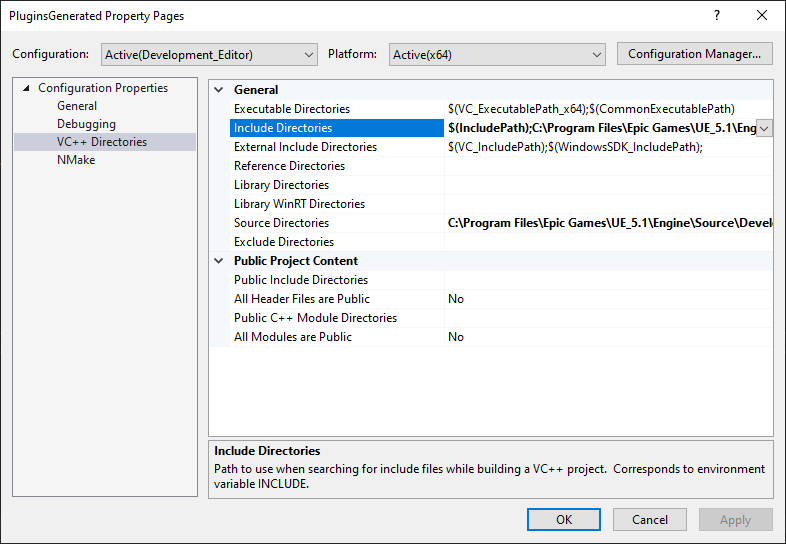Click the Apply button
786x544 pixels.
click(735, 519)
